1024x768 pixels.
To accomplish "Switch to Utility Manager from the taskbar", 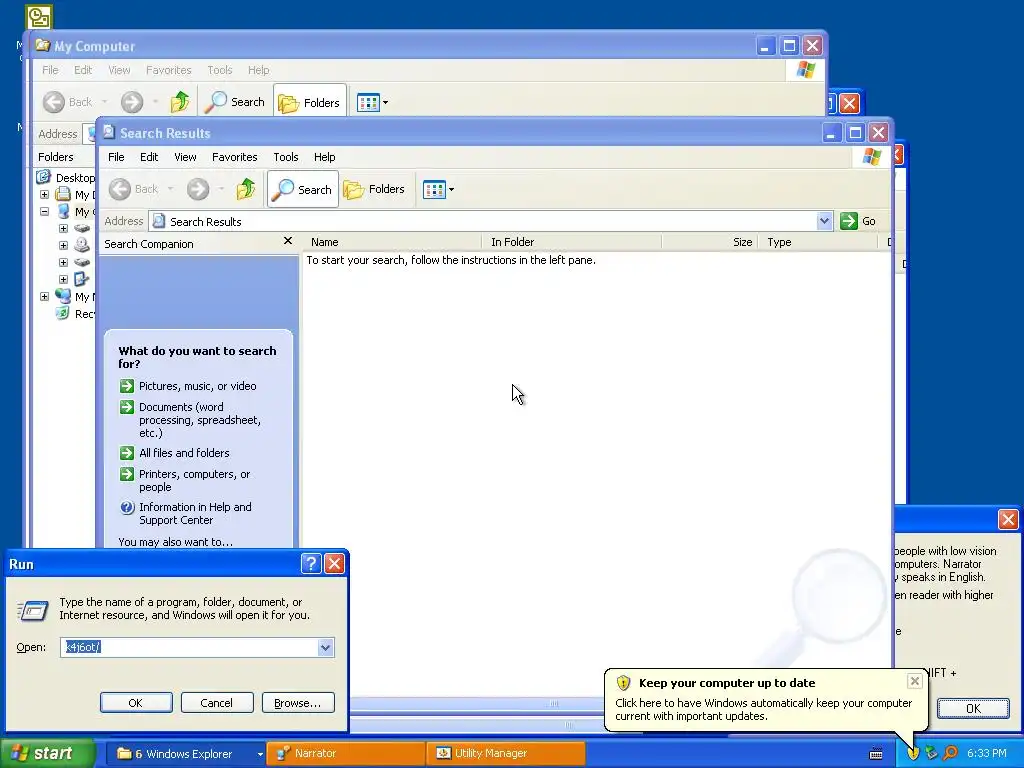I will 505,754.
